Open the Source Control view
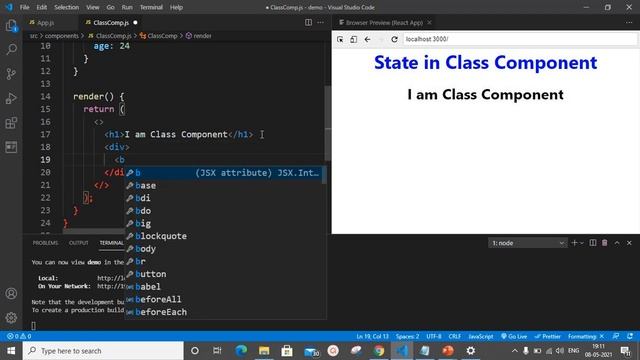 pos(11,74)
